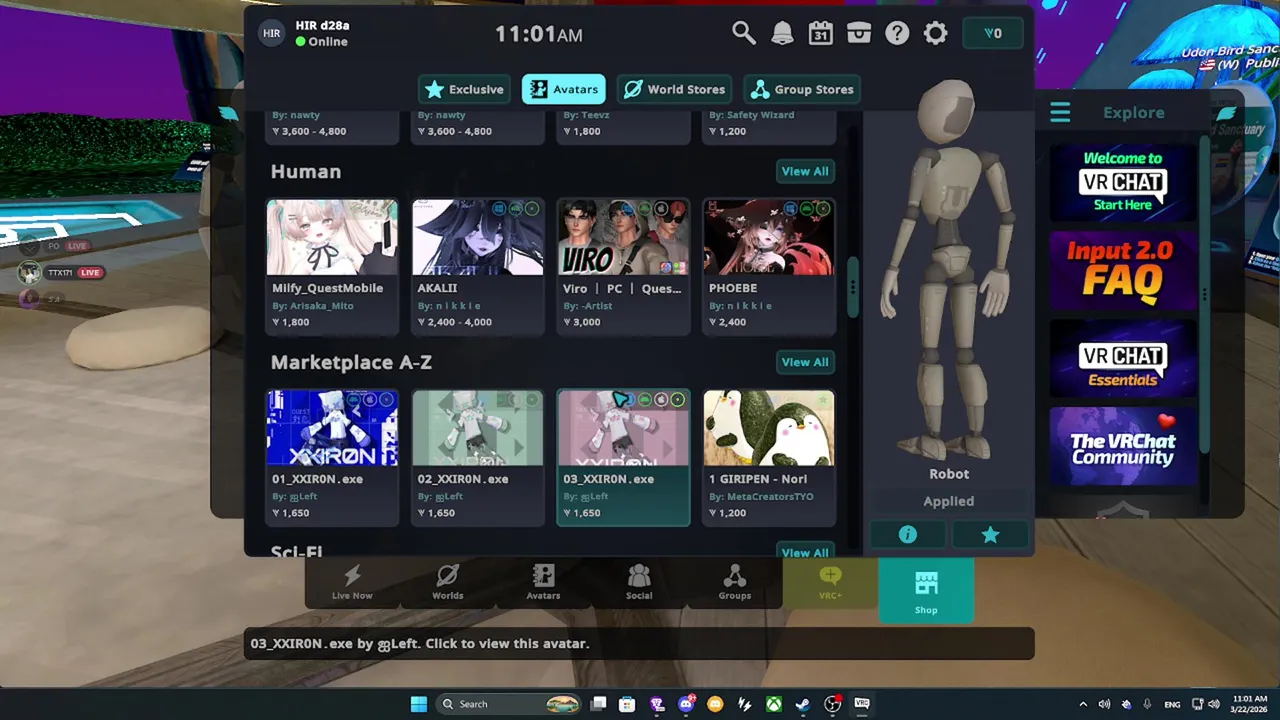Click View All for Sci-Fi section
The image size is (1280, 720).
tap(805, 551)
